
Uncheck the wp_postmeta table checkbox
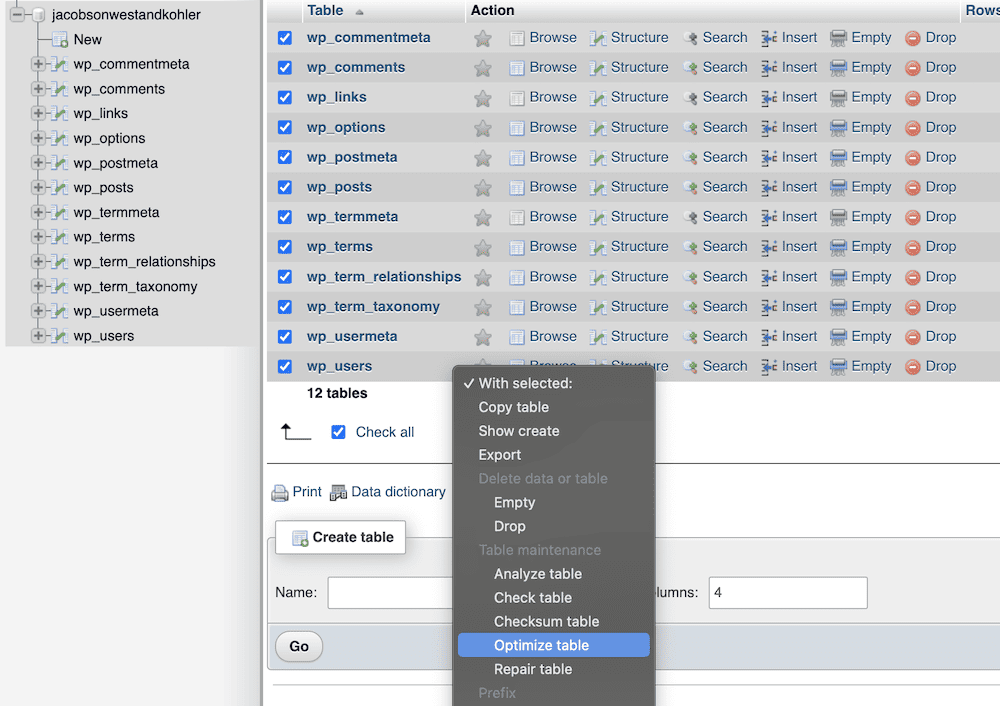pos(285,157)
